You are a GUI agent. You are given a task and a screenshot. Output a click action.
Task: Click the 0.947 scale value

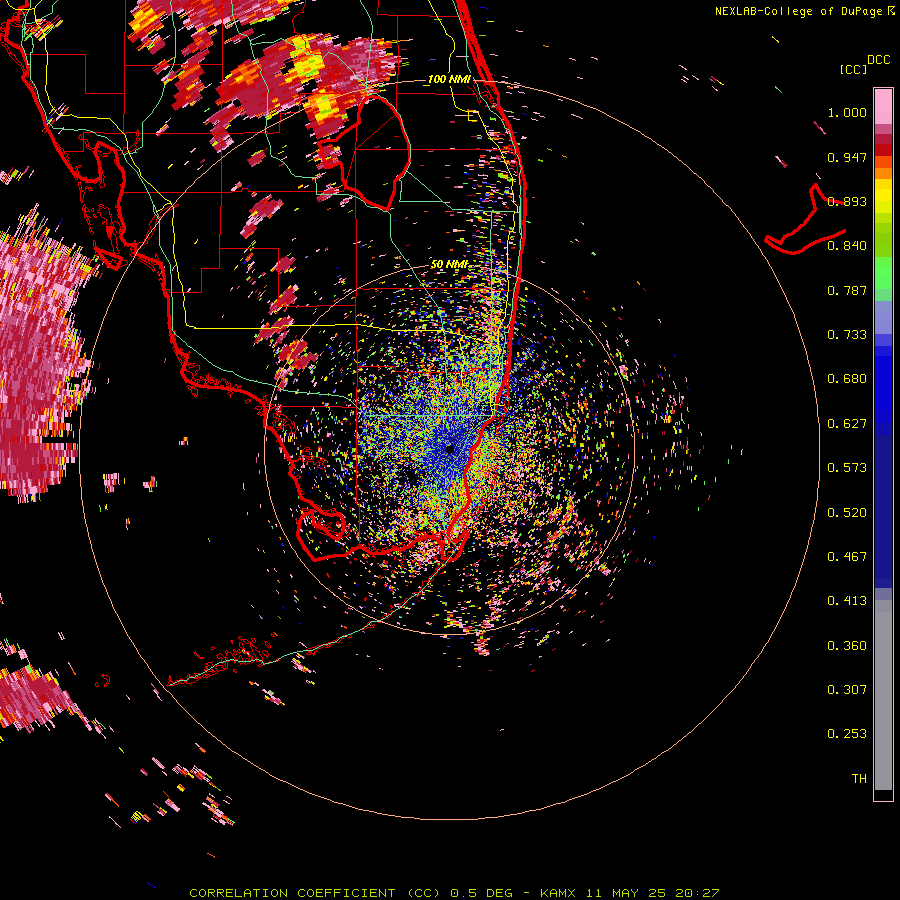point(847,157)
